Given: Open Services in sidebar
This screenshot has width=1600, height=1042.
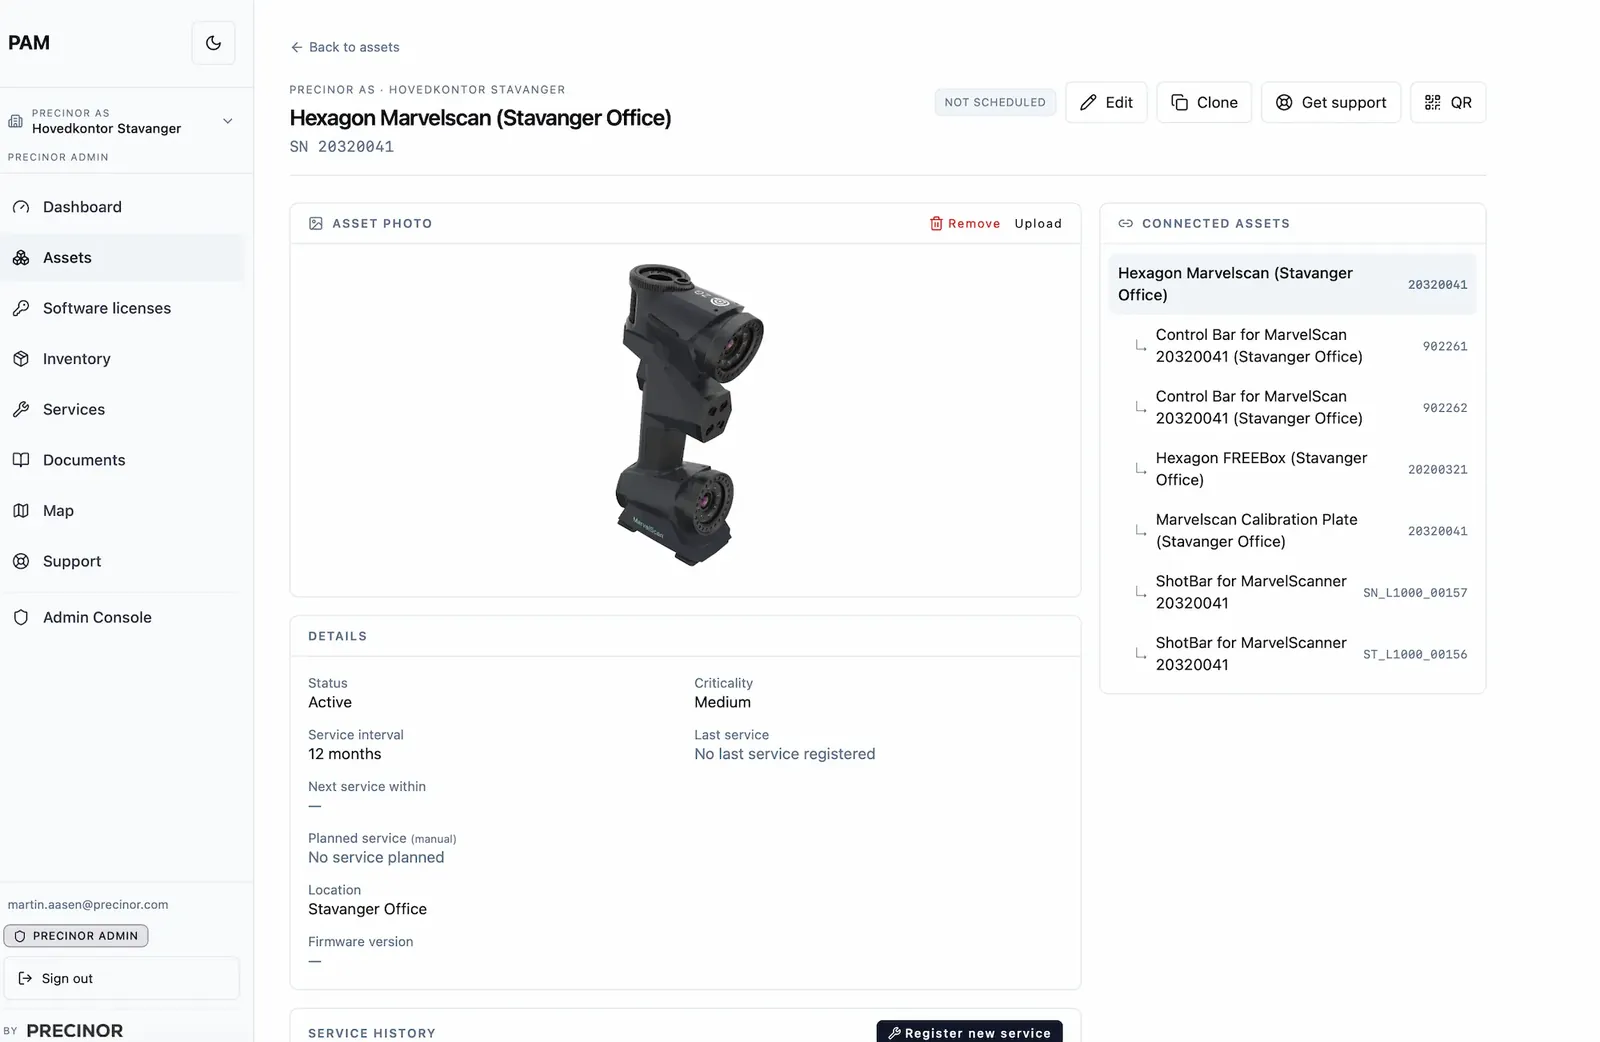Looking at the screenshot, I should [122, 410].
